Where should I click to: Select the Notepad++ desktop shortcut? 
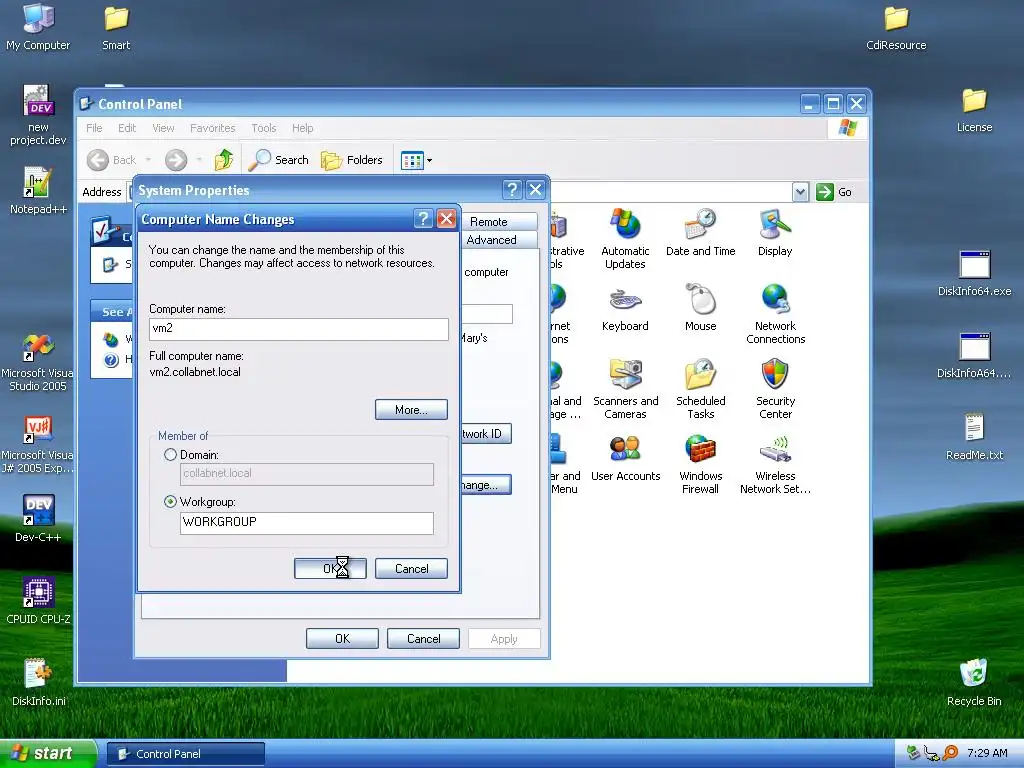click(38, 191)
